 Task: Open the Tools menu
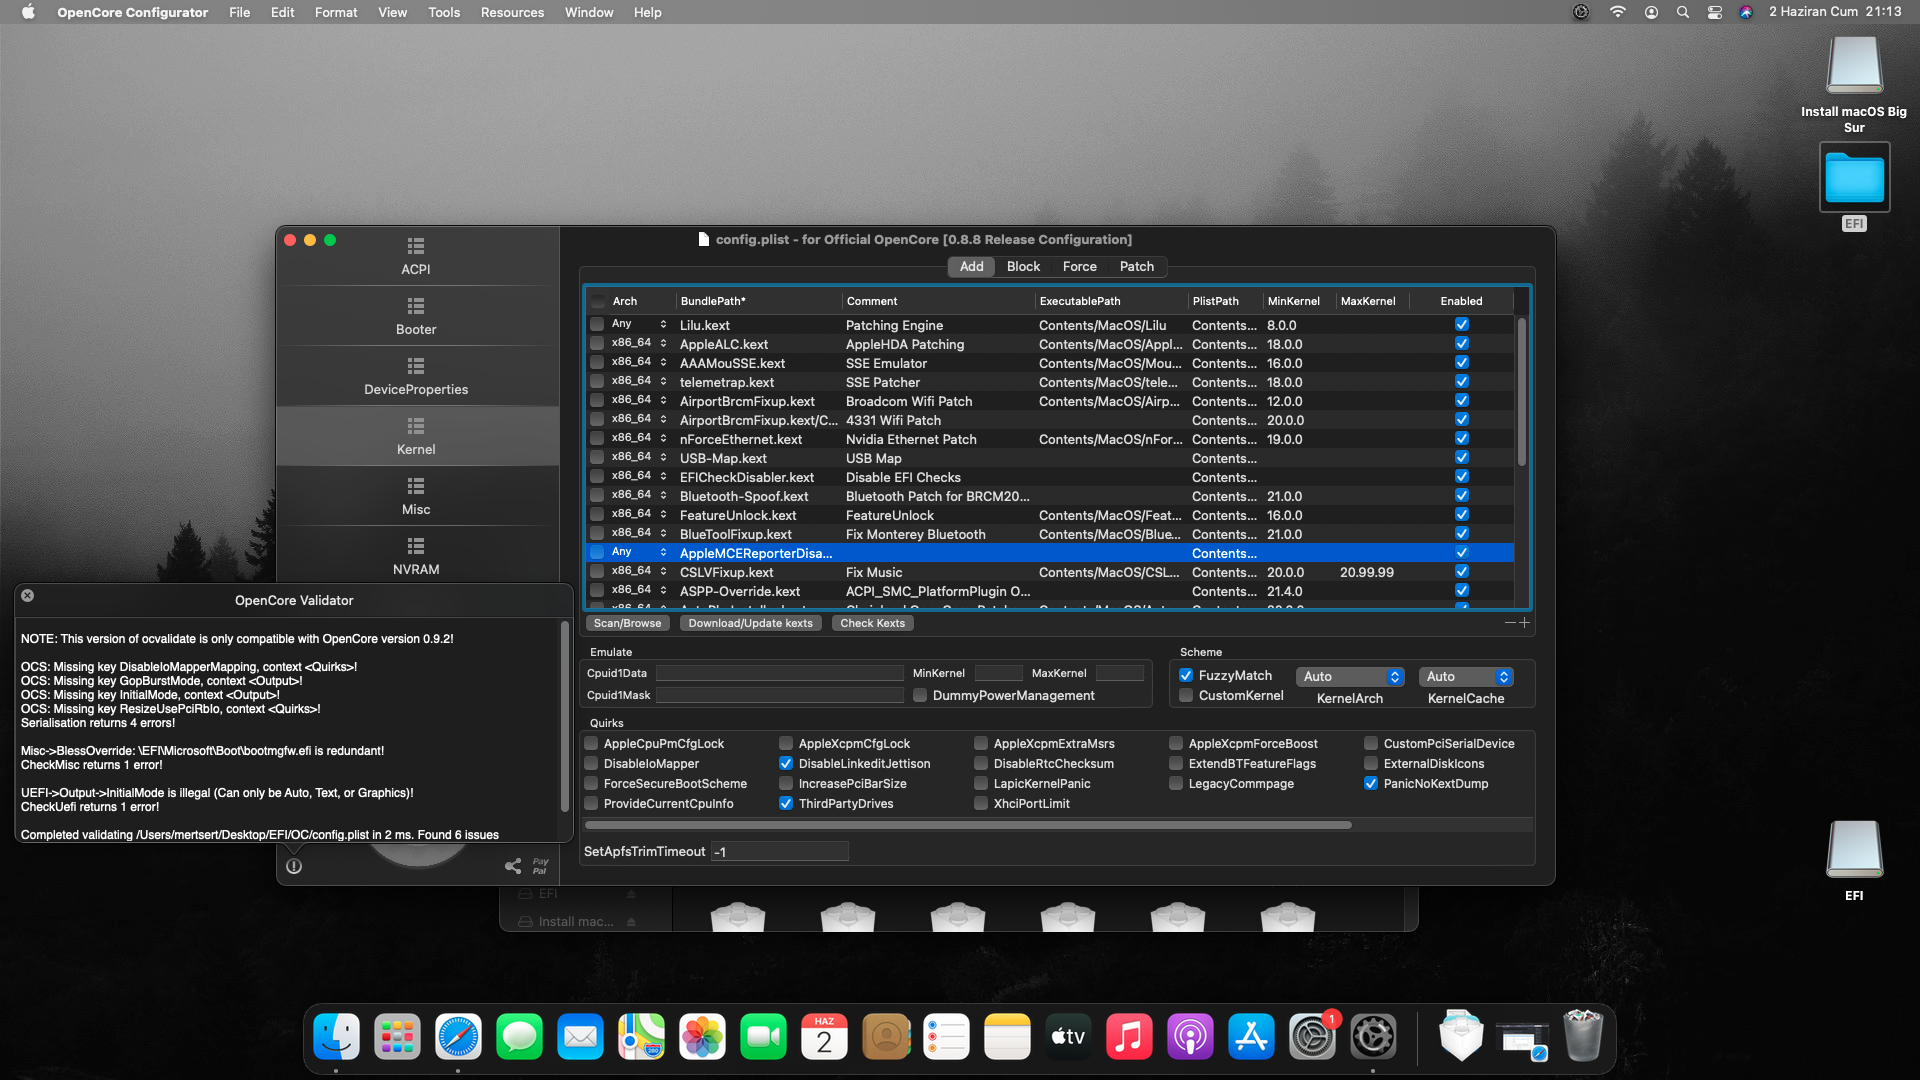444,12
